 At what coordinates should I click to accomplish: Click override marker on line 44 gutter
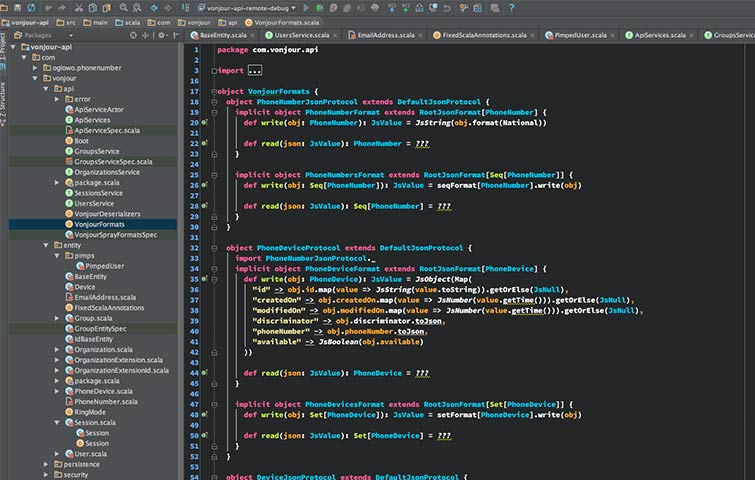click(204, 373)
